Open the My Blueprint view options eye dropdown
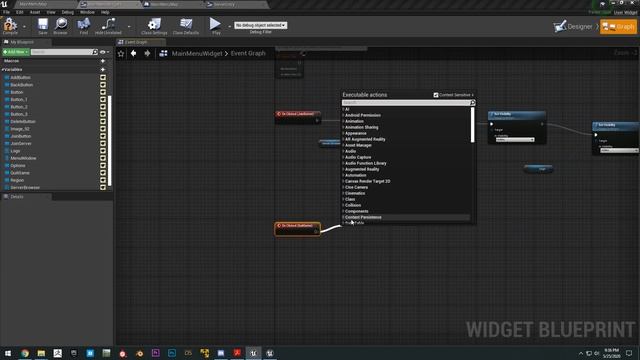Image resolution: width=640 pixels, height=360 pixels. (x=104, y=52)
